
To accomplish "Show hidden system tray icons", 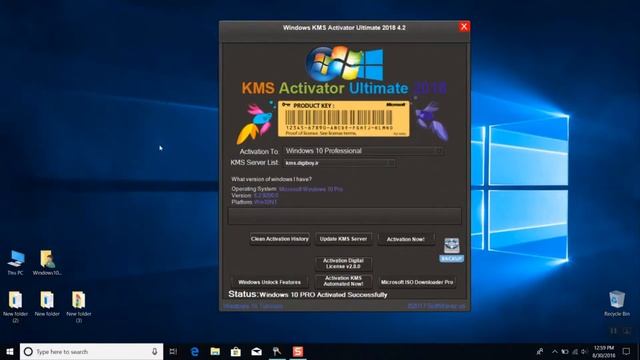I will coord(555,351).
